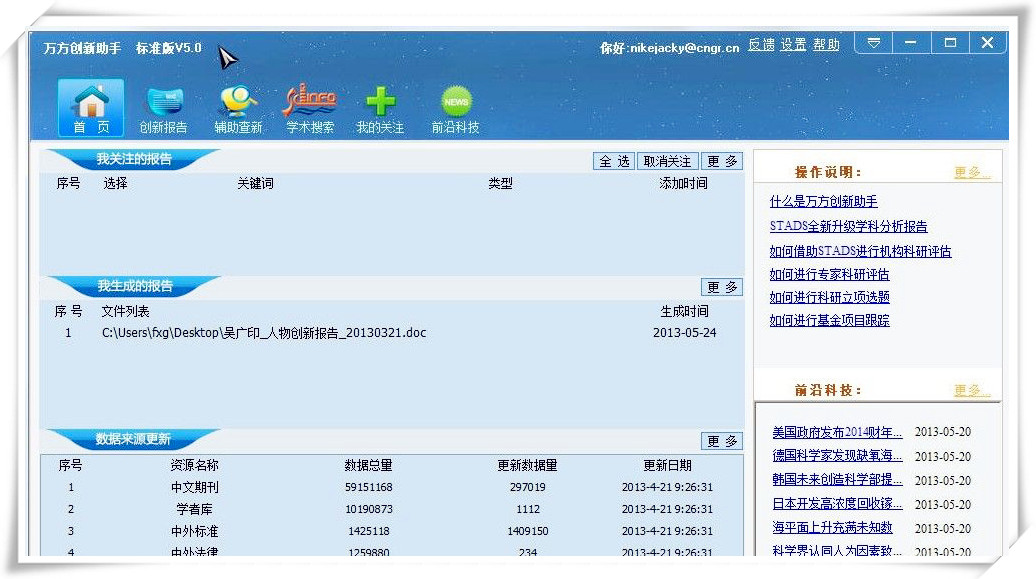Click the 取消关注 button
The image size is (1036, 579).
pyautogui.click(x=667, y=161)
